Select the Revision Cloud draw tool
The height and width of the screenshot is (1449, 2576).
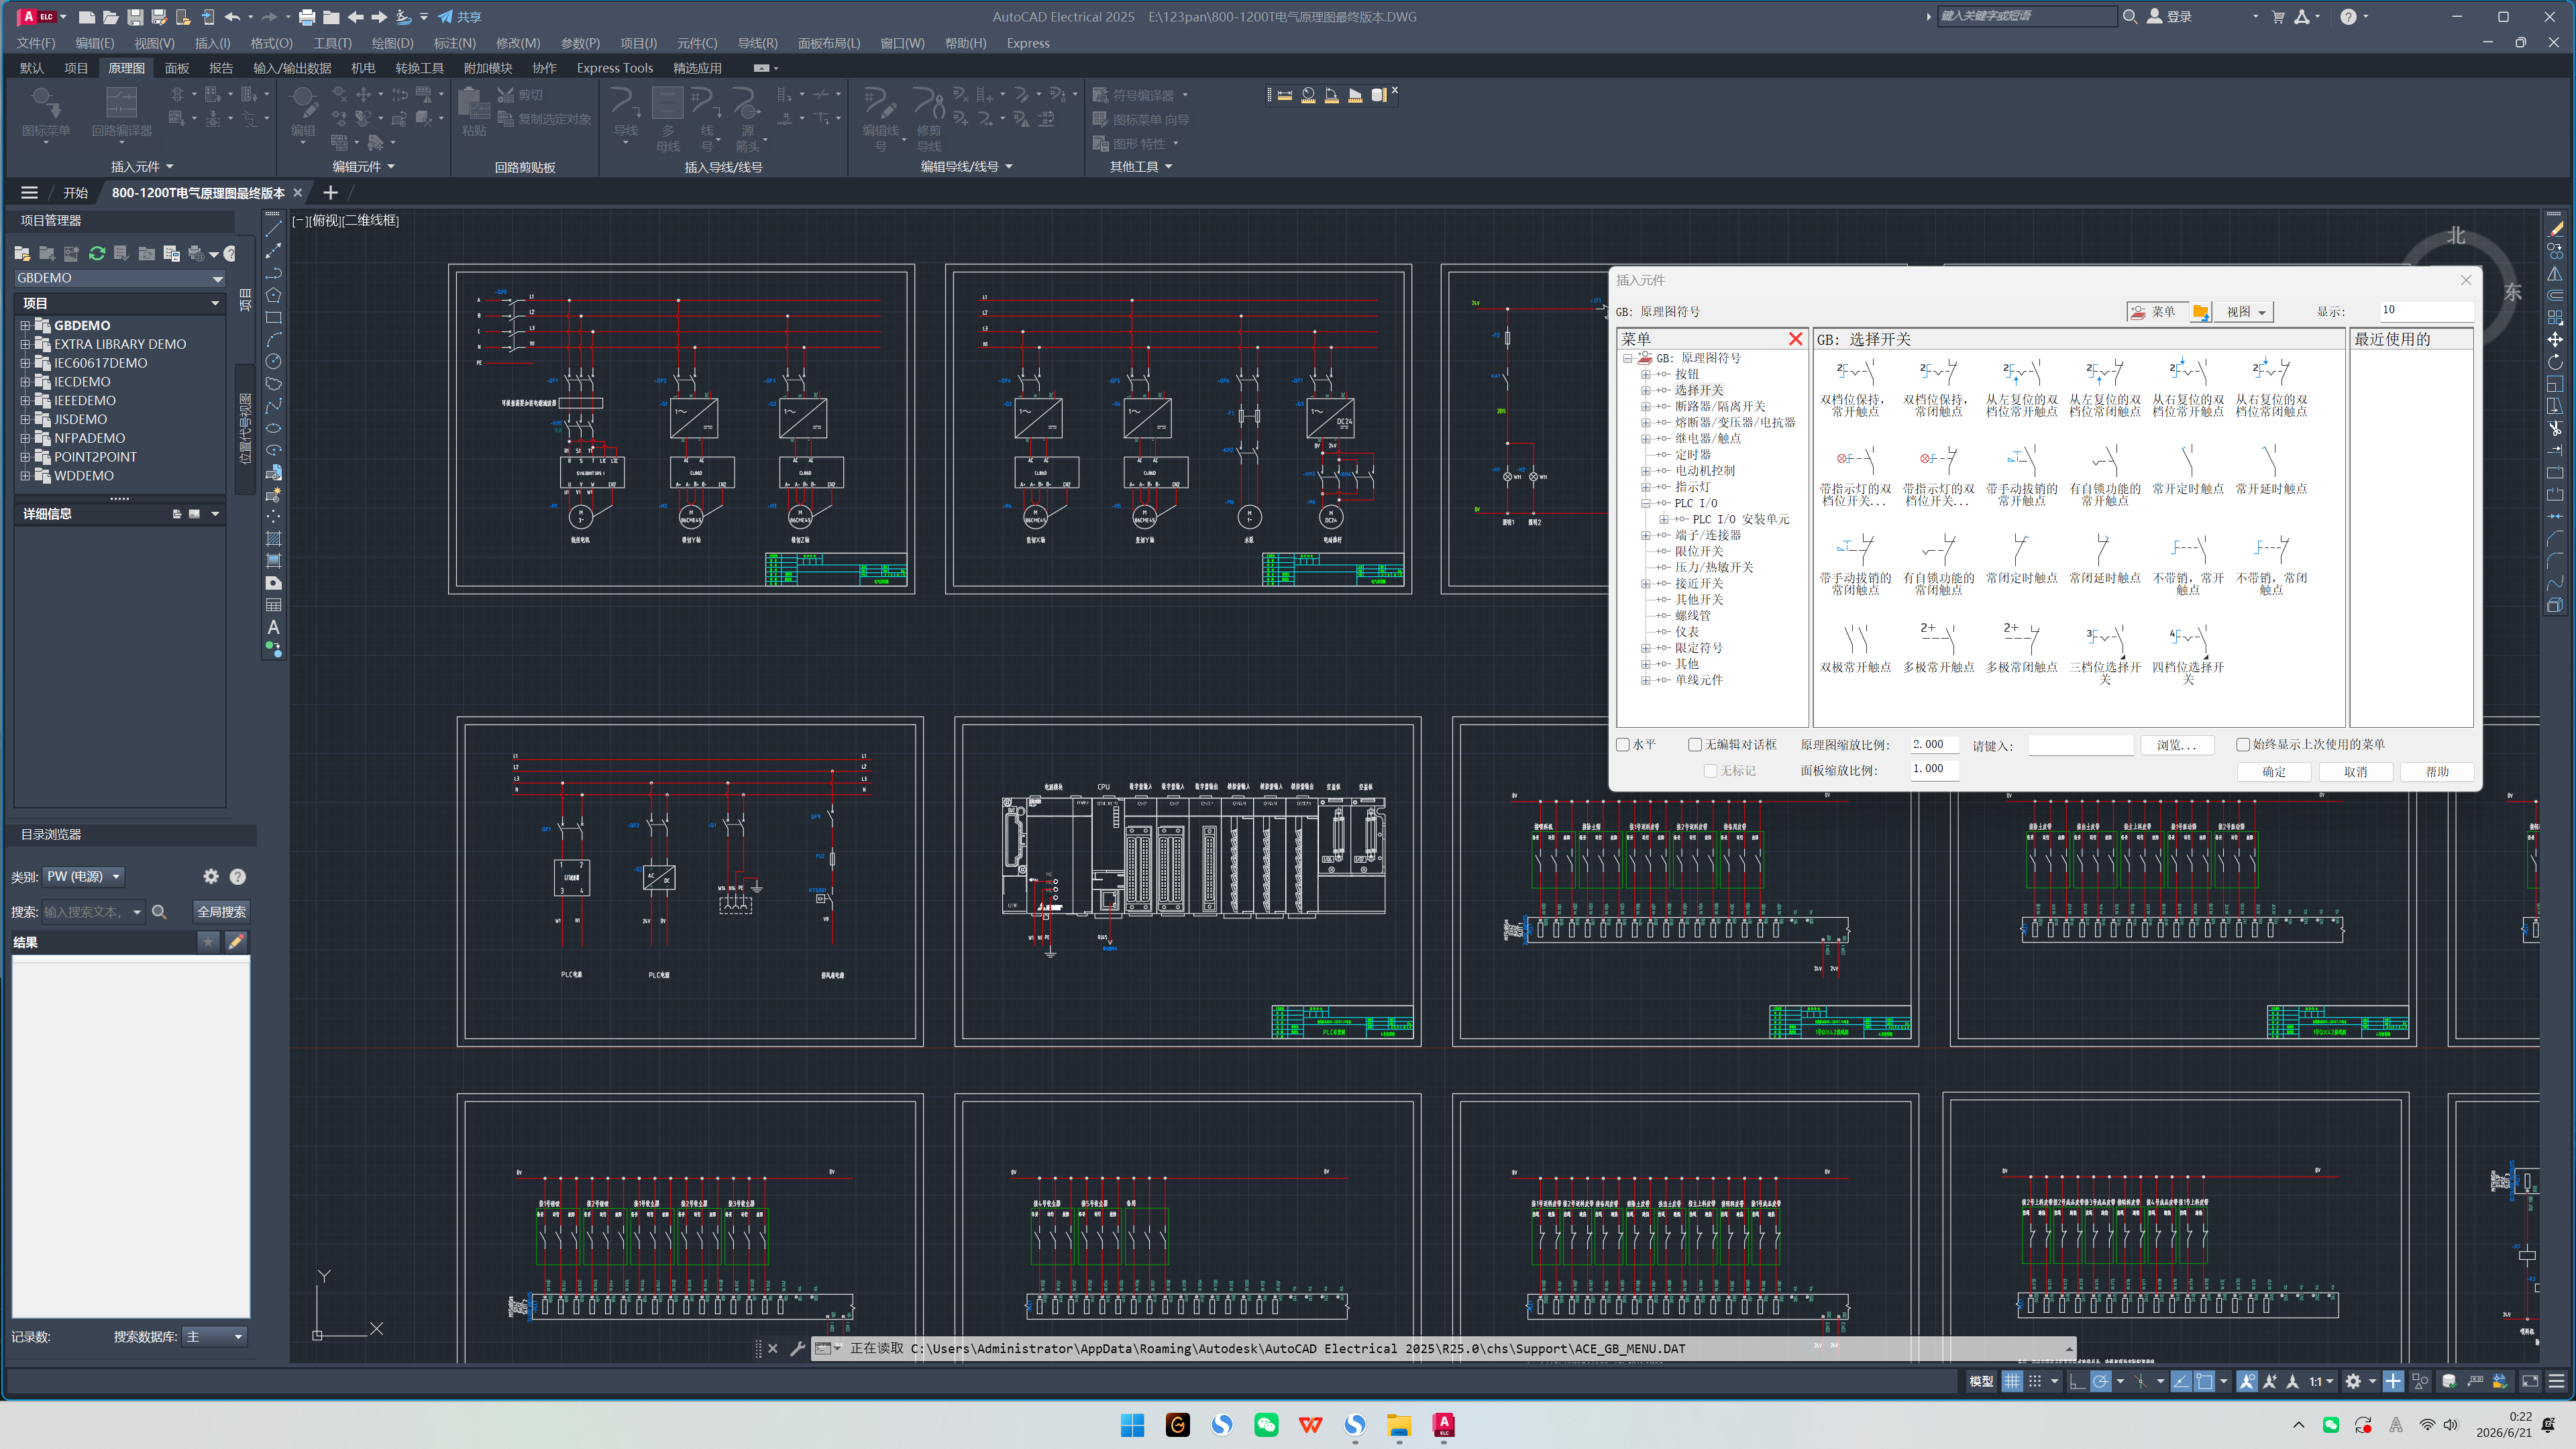coord(273,383)
